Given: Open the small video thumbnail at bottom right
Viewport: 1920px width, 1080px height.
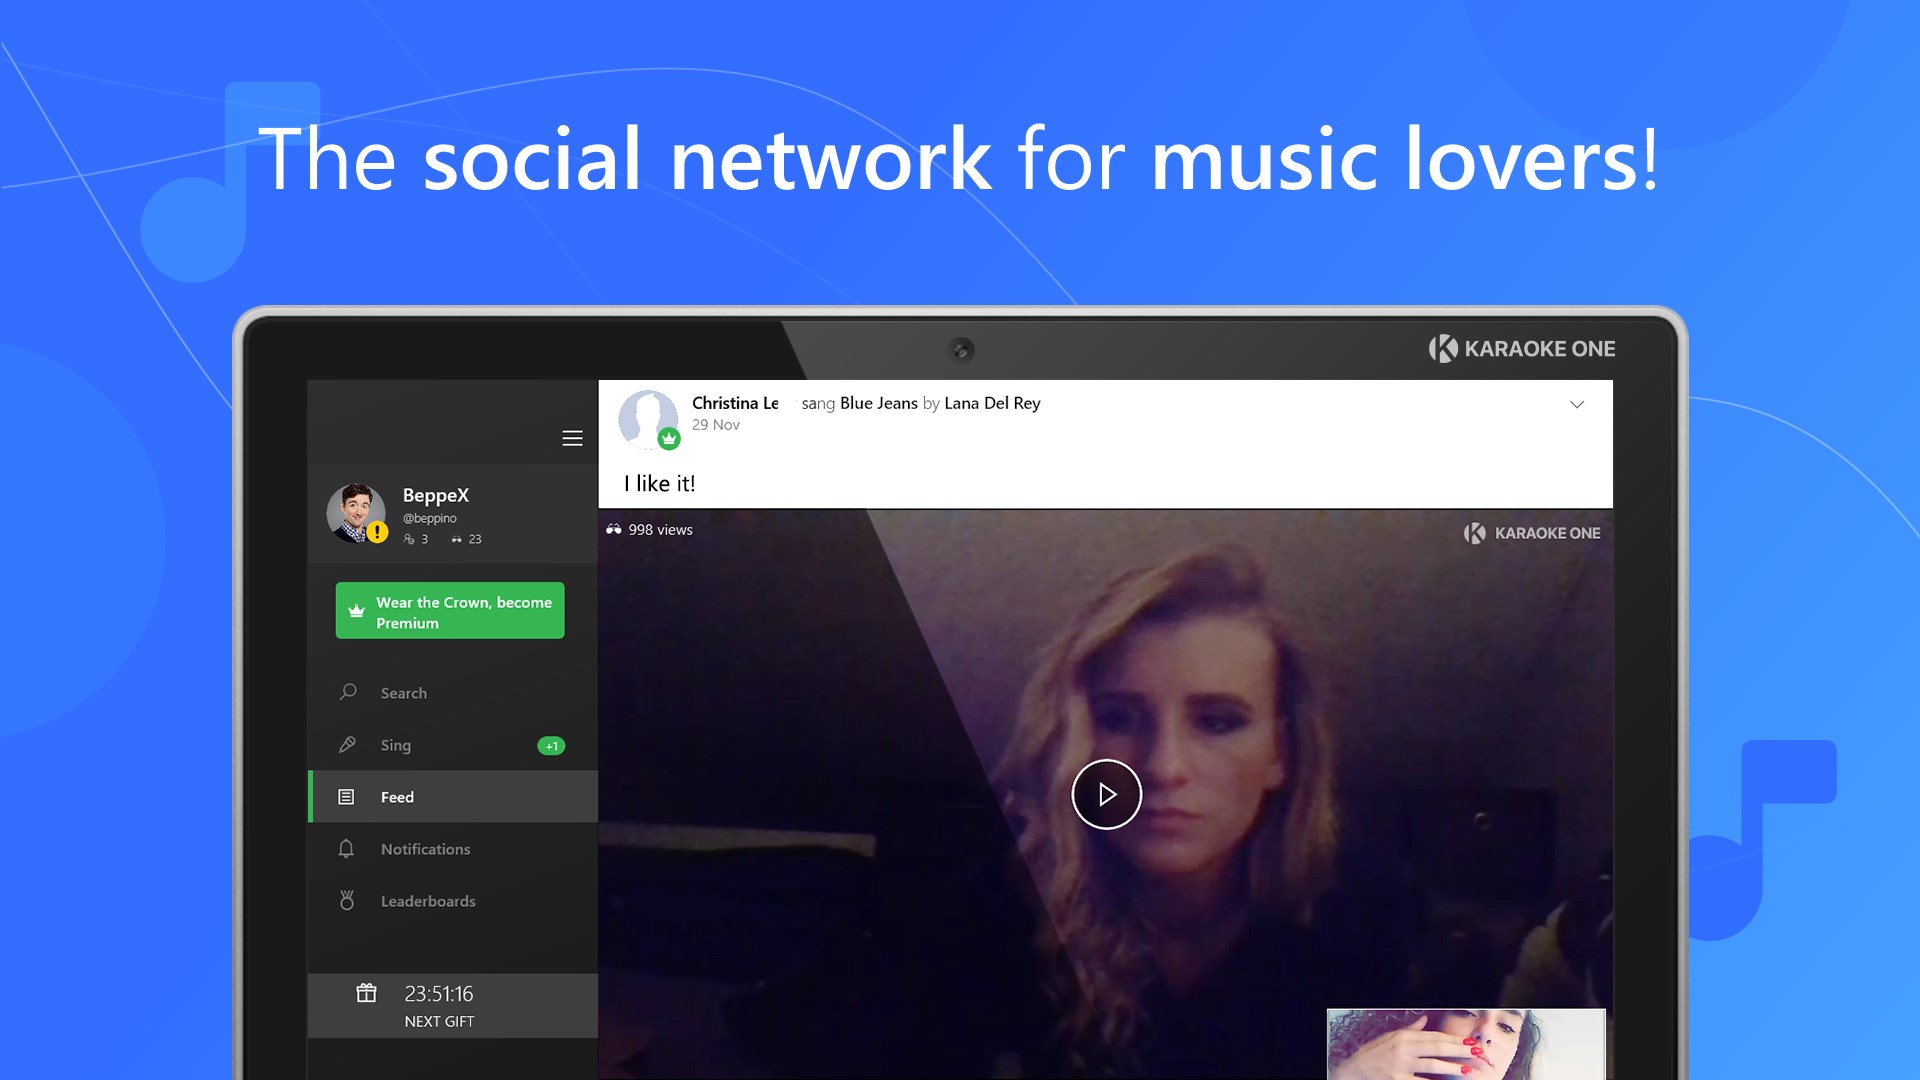Looking at the screenshot, I should click(x=1465, y=1044).
